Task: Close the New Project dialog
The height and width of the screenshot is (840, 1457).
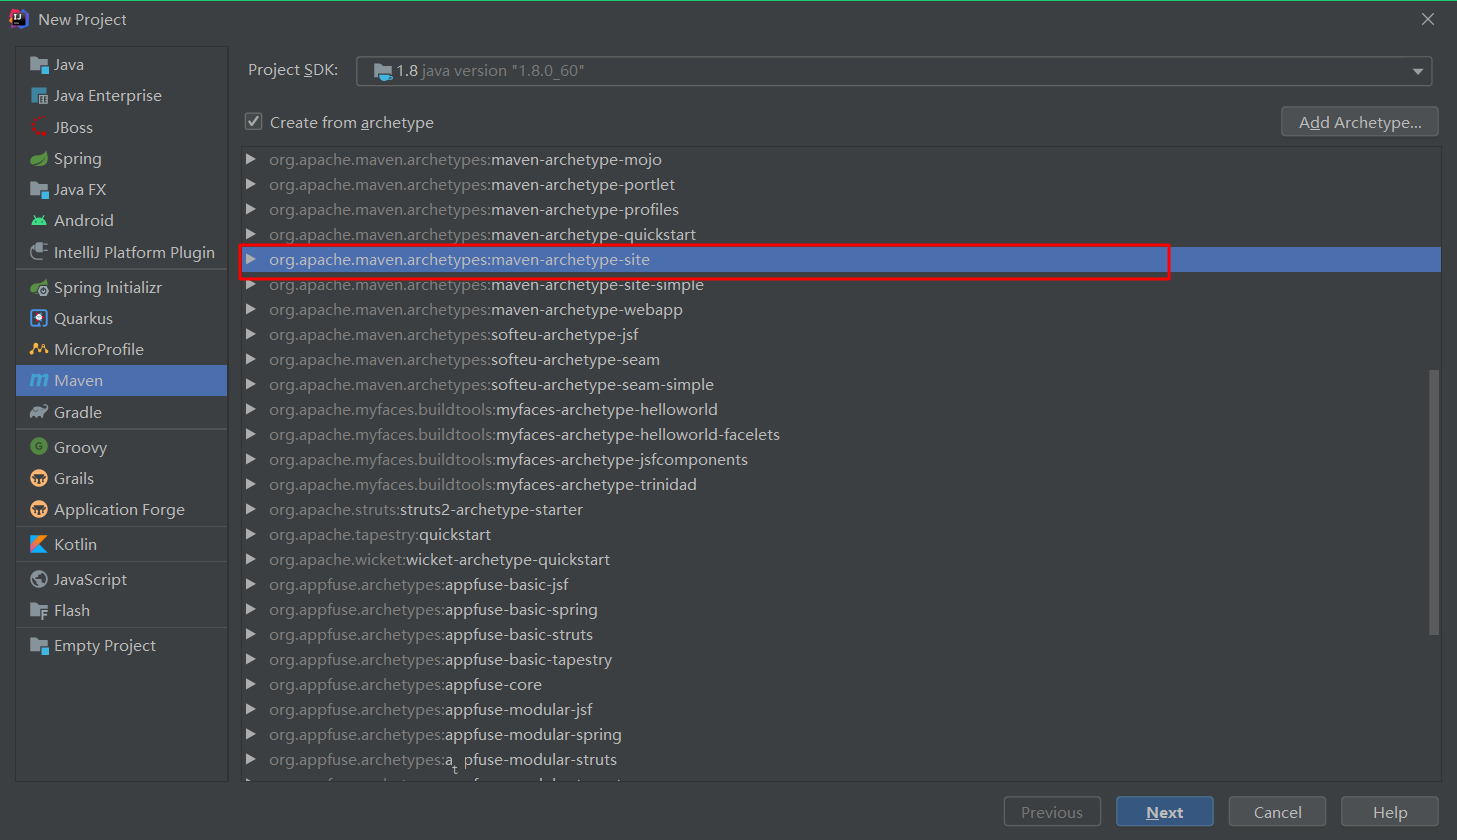Action: pos(1428,19)
